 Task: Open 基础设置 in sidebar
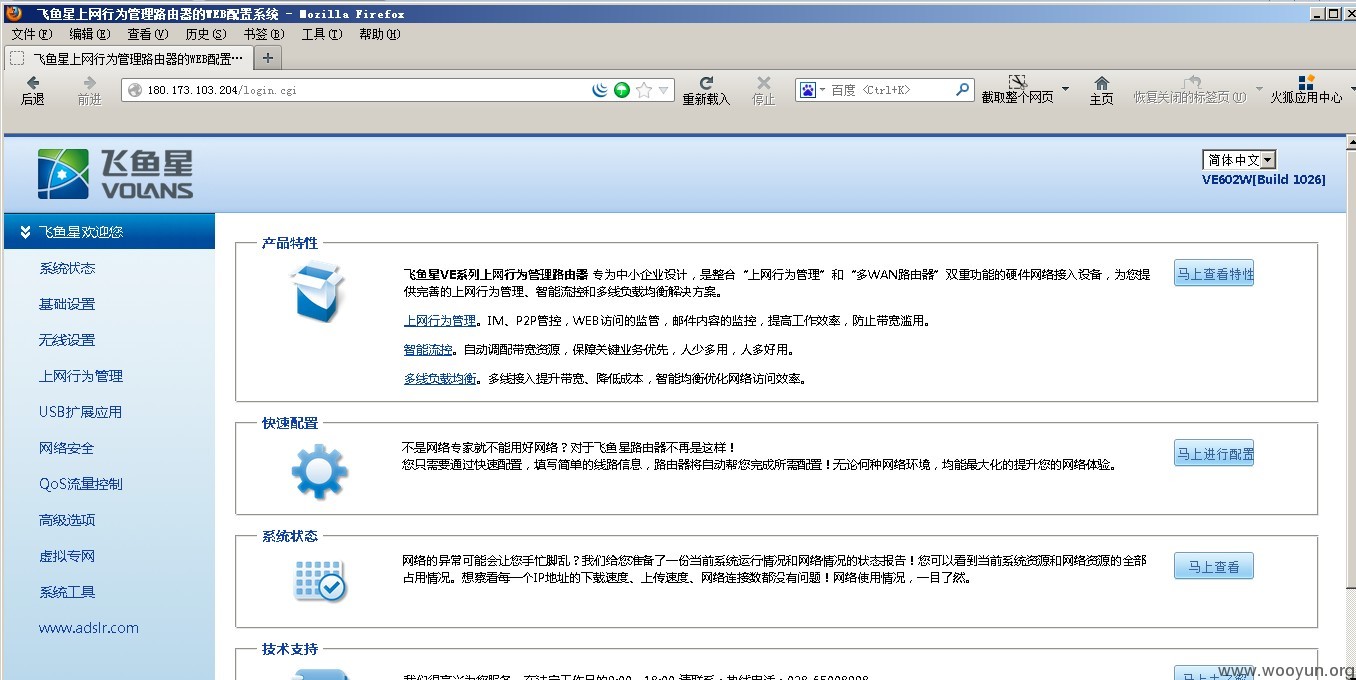(x=67, y=304)
